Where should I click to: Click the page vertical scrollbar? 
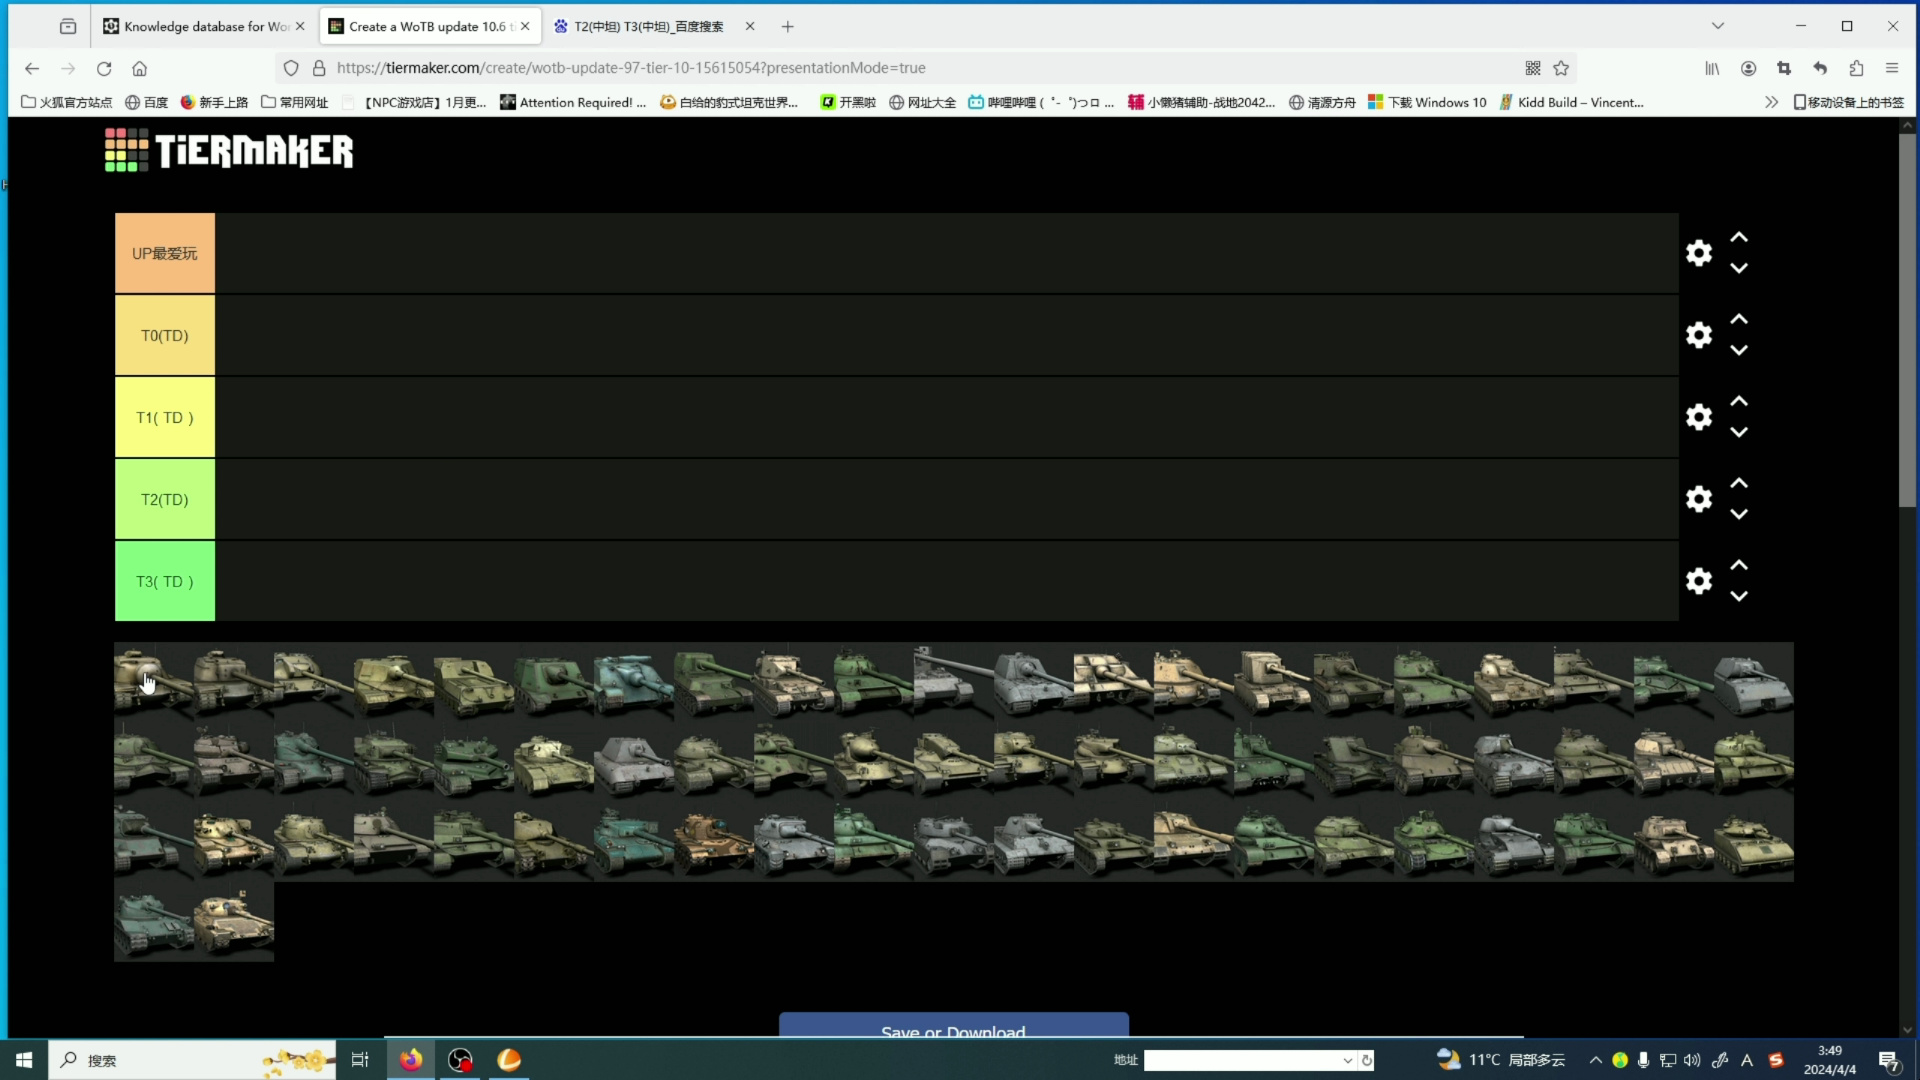click(1907, 320)
